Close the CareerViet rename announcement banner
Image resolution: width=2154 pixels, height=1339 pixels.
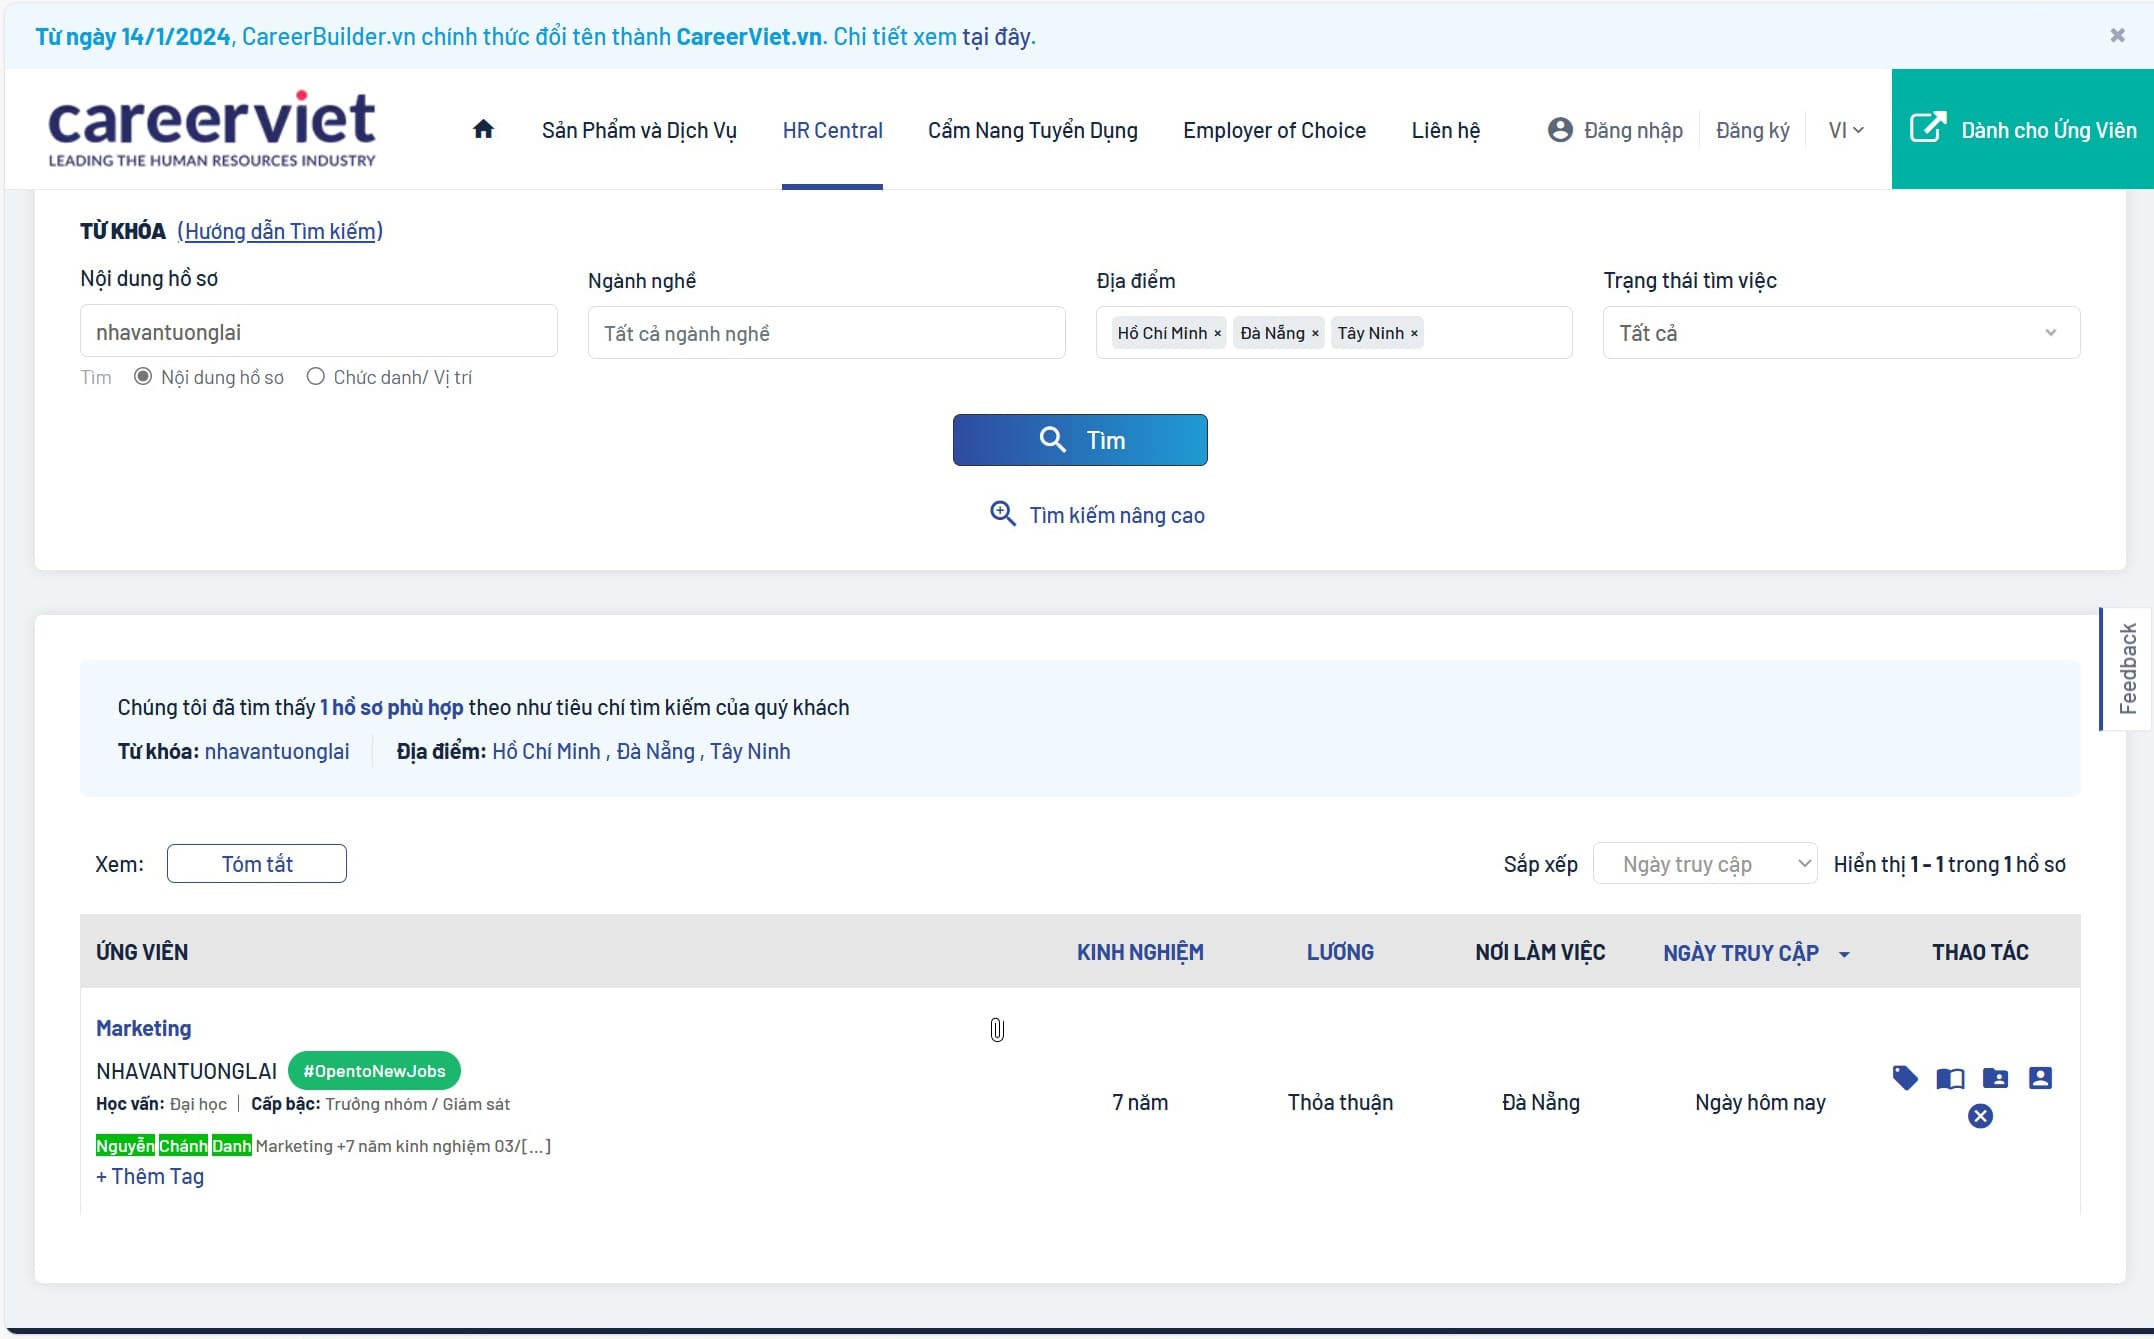(2117, 35)
